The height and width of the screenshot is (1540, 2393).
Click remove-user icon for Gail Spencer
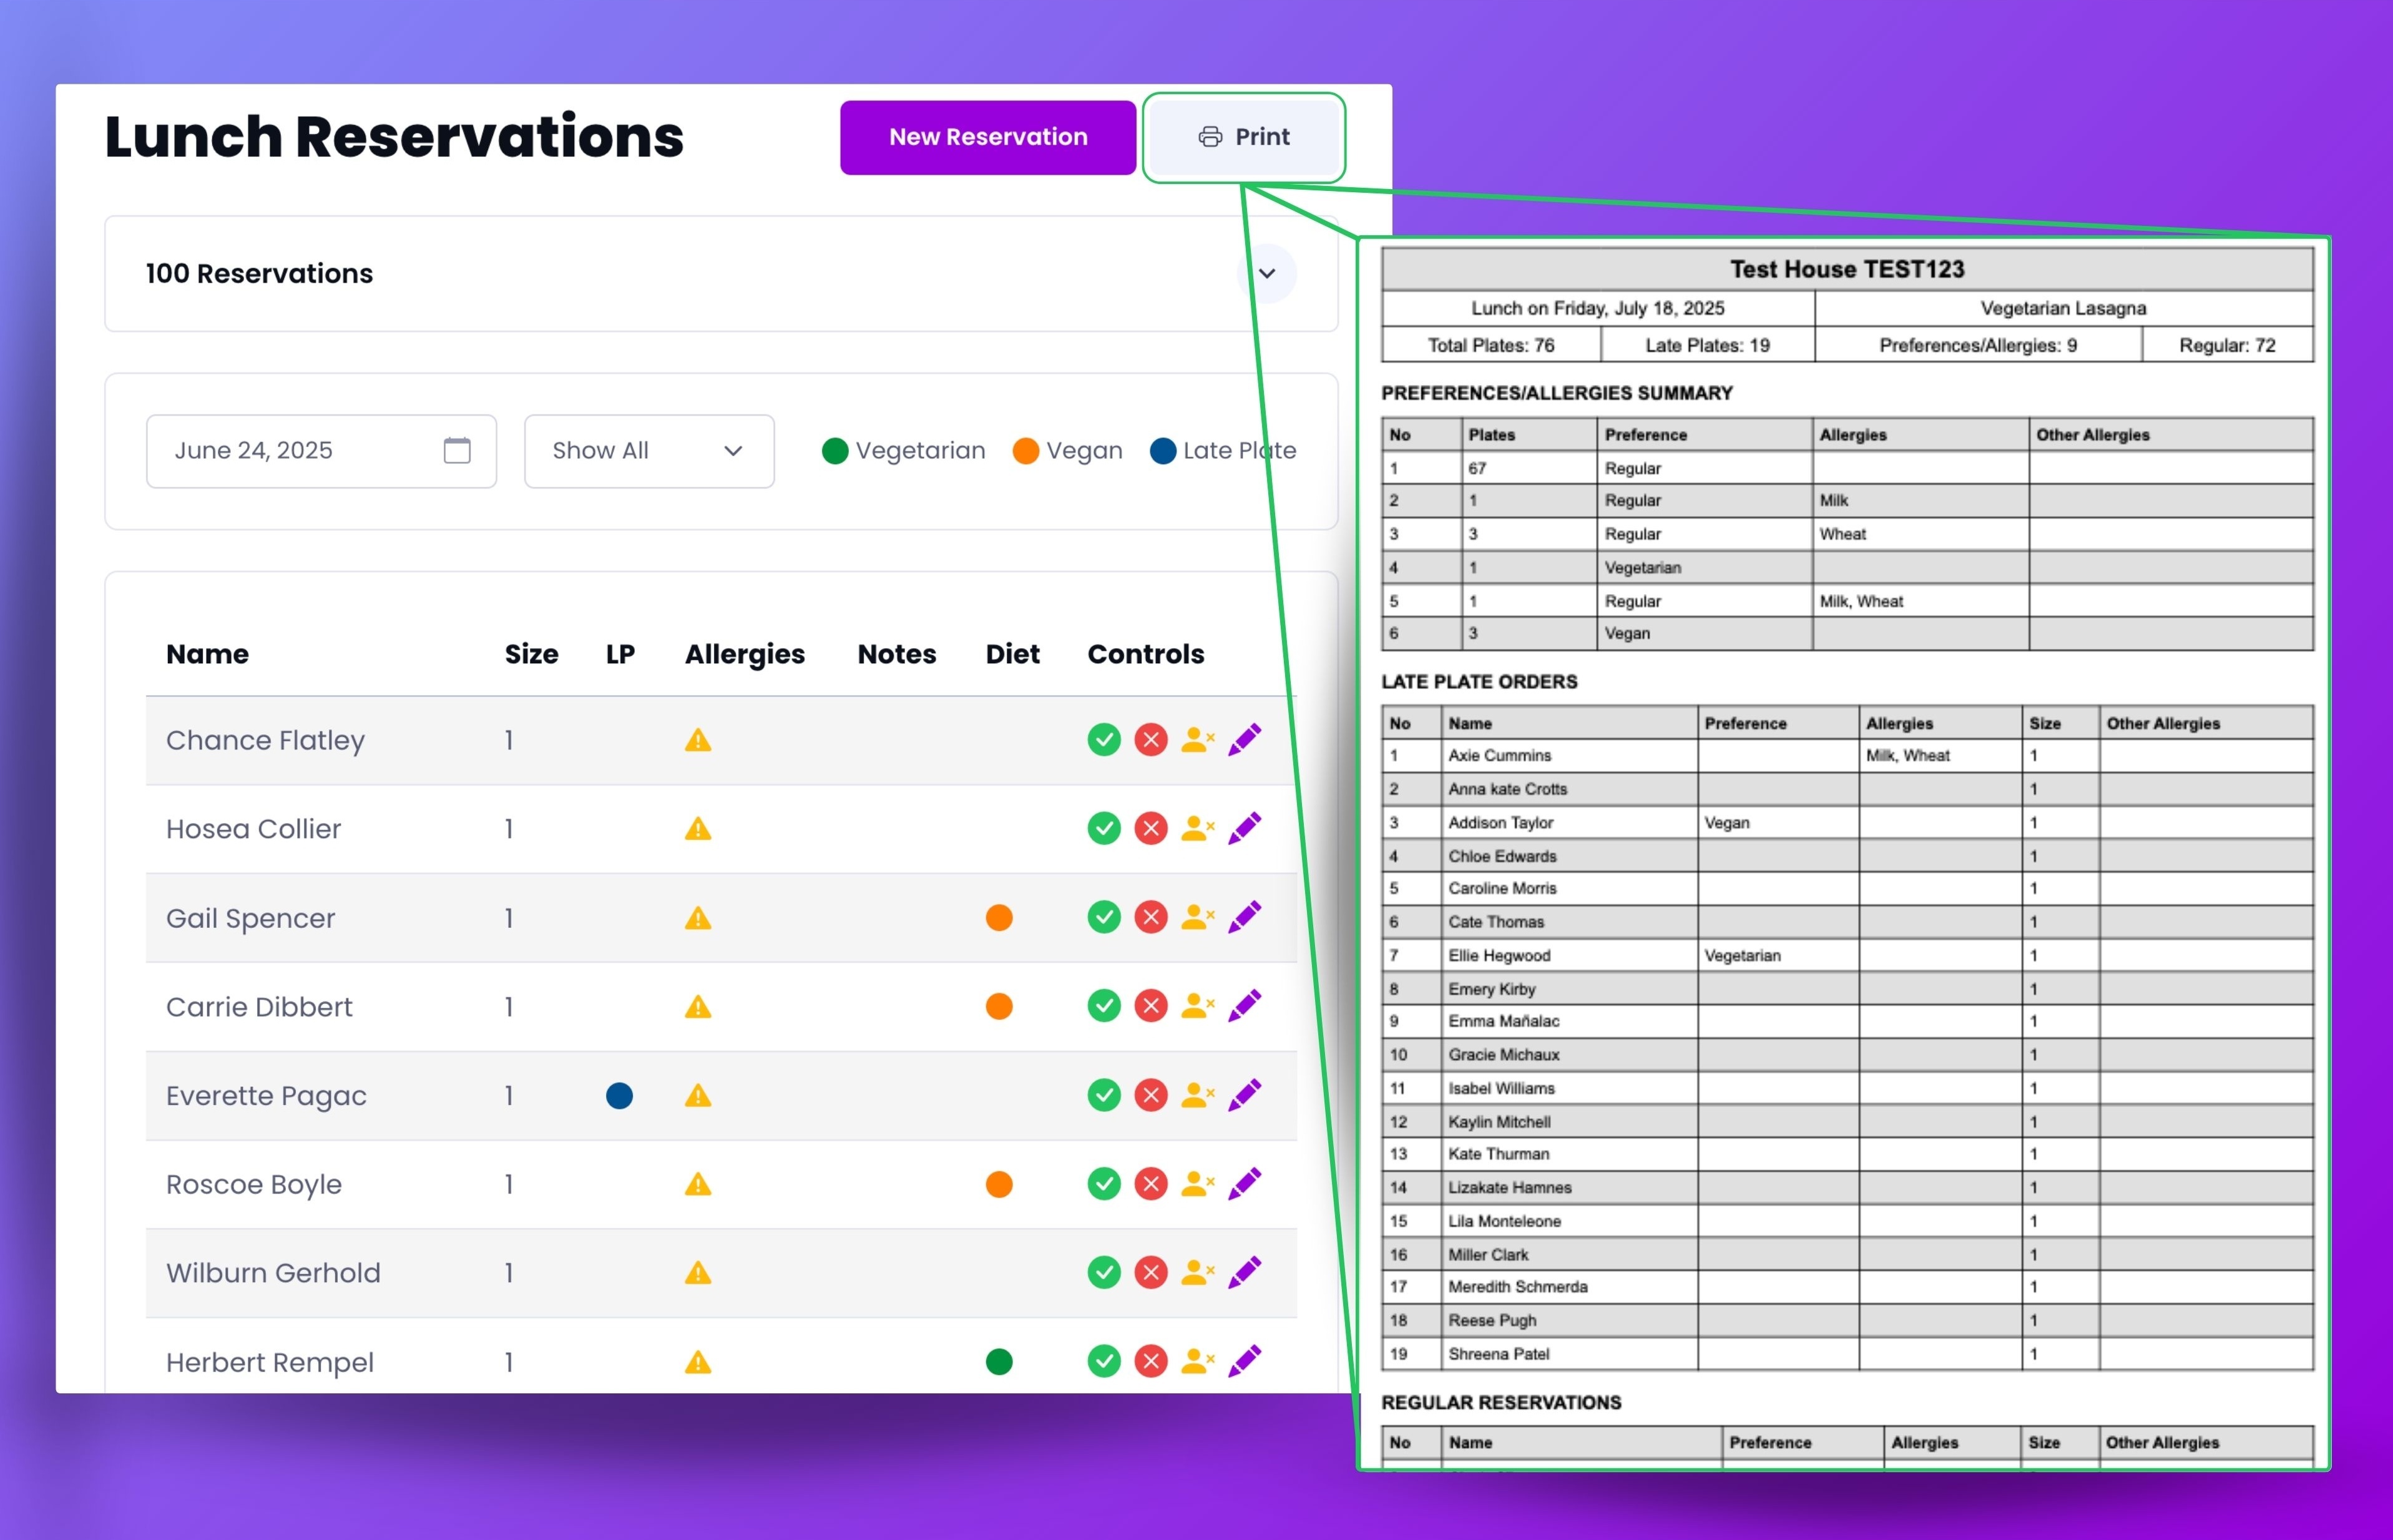click(1197, 917)
